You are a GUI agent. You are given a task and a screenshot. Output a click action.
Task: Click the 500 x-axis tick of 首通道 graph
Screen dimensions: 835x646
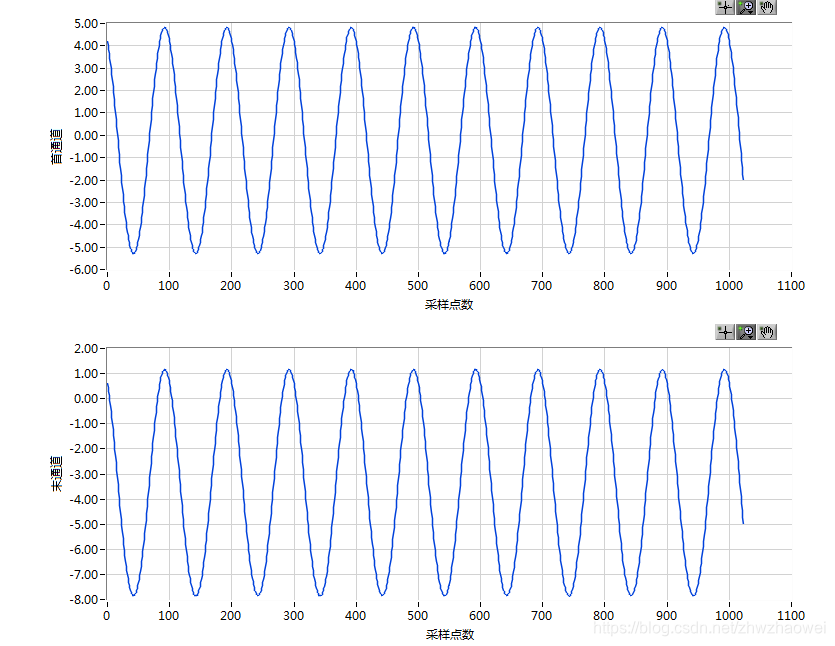pyautogui.click(x=418, y=285)
